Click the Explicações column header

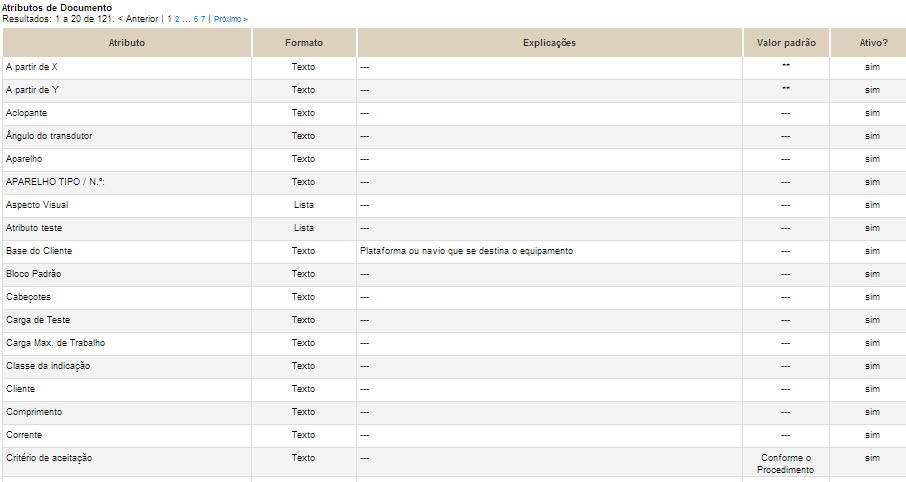coord(549,43)
